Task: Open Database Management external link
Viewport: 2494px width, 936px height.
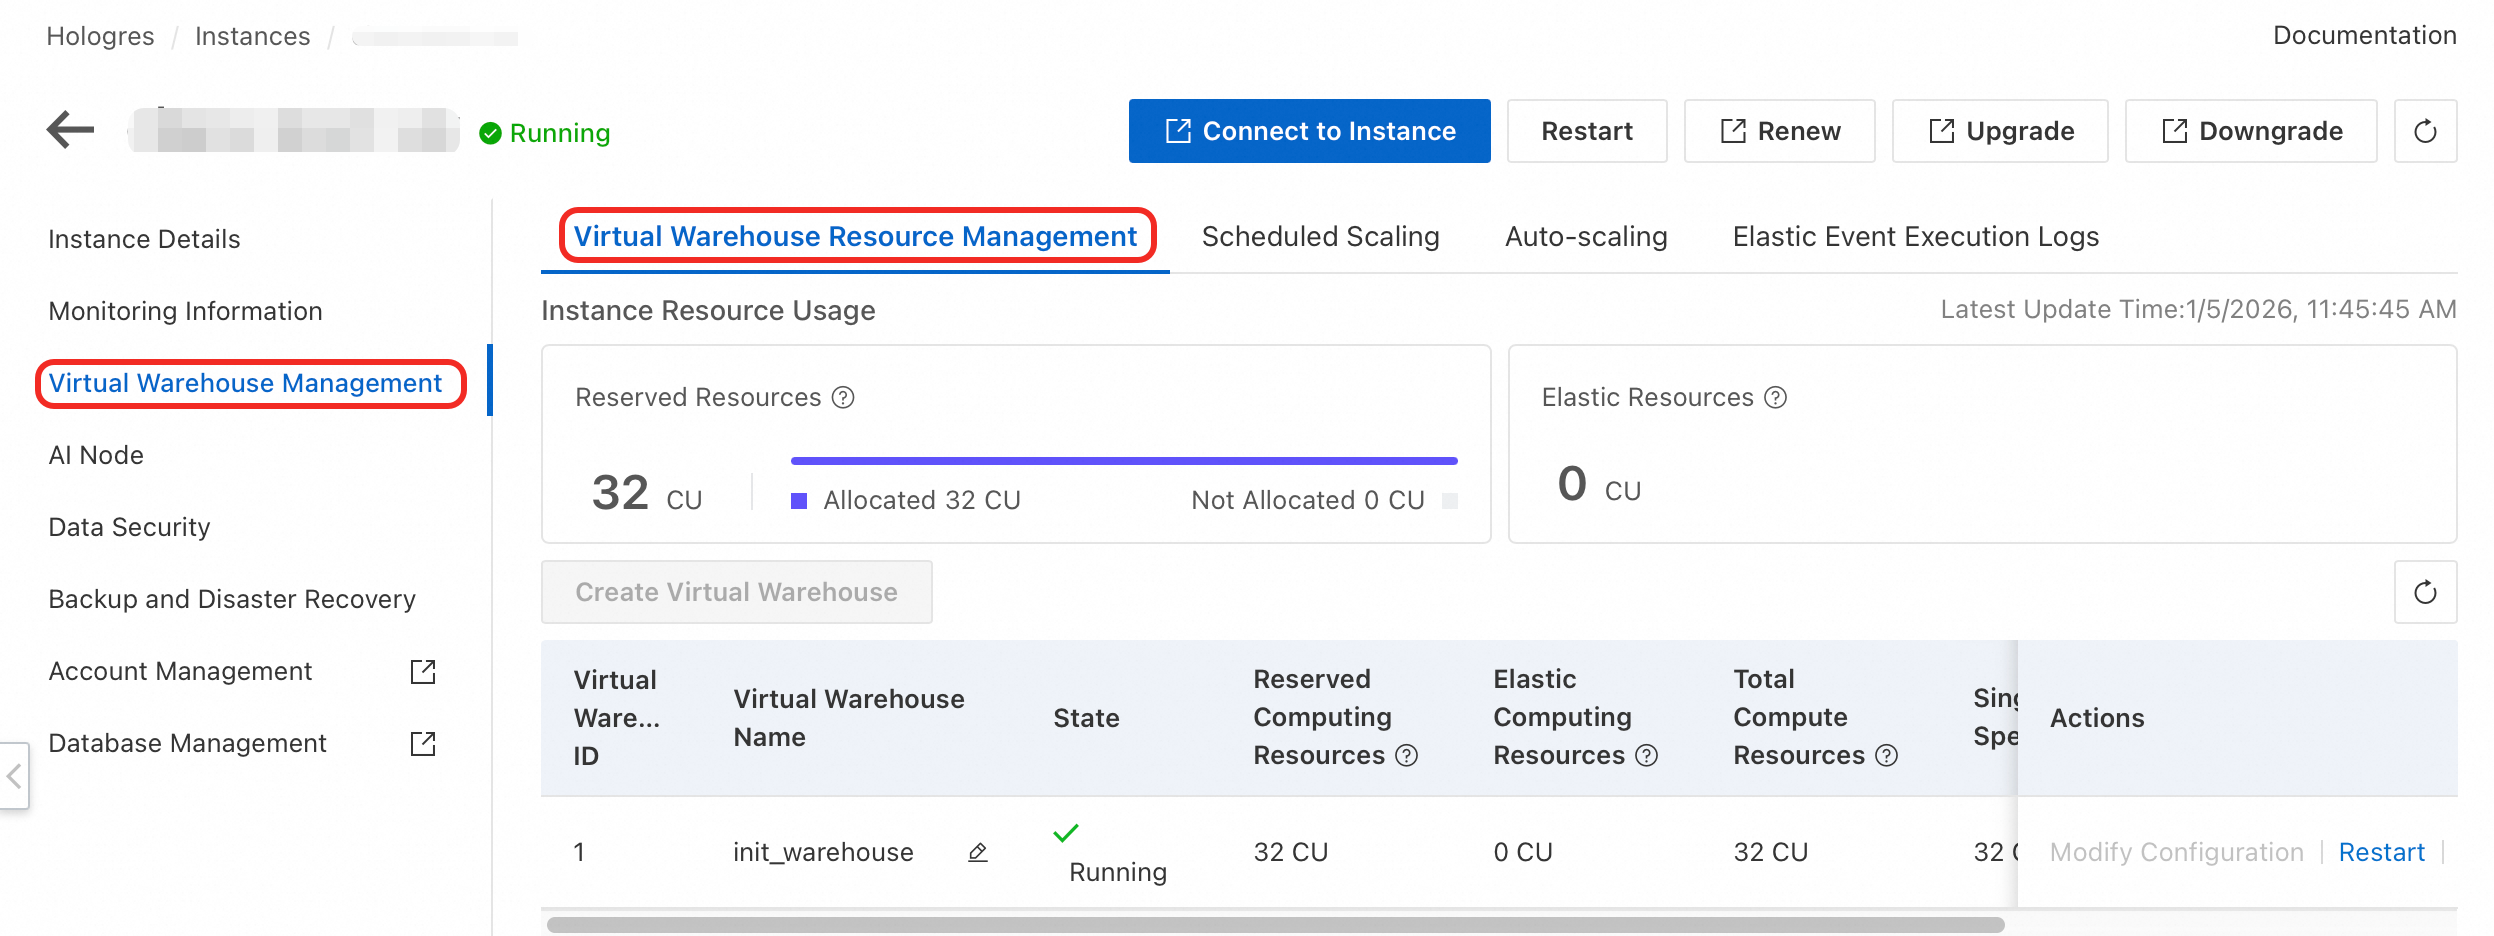Action: 423,744
